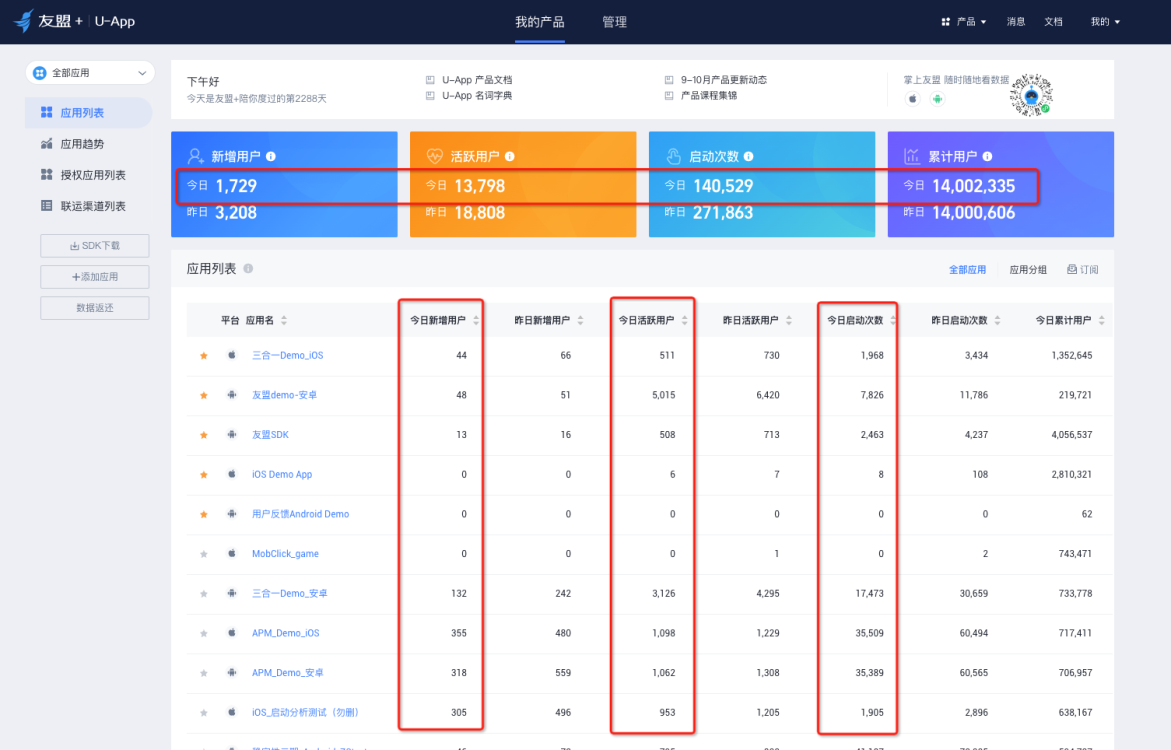Viewport: 1171px width, 750px height.
Task: Open the iOS Demo App link
Action: (x=282, y=474)
